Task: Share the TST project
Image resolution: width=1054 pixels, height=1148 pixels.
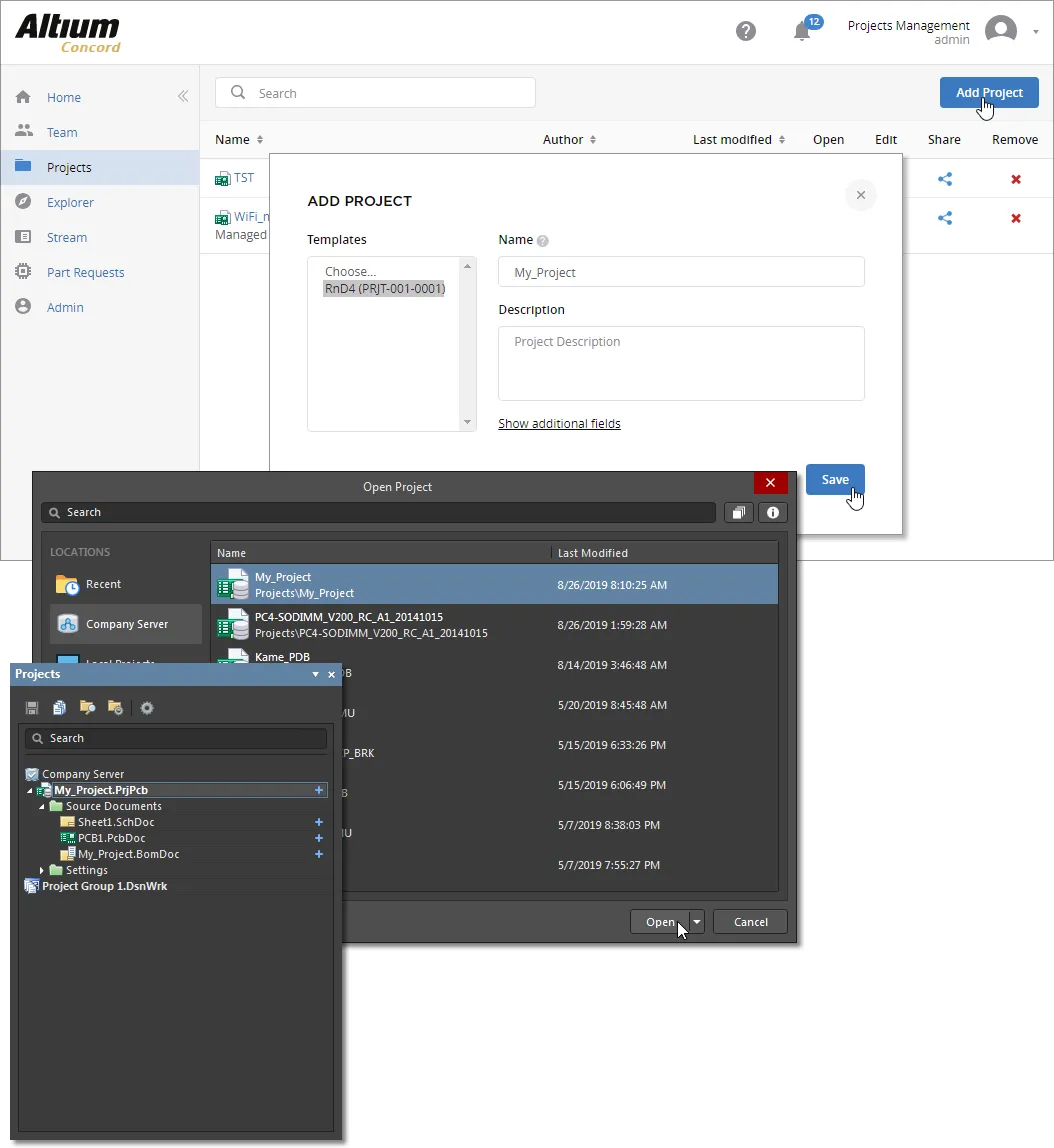Action: coord(945,179)
